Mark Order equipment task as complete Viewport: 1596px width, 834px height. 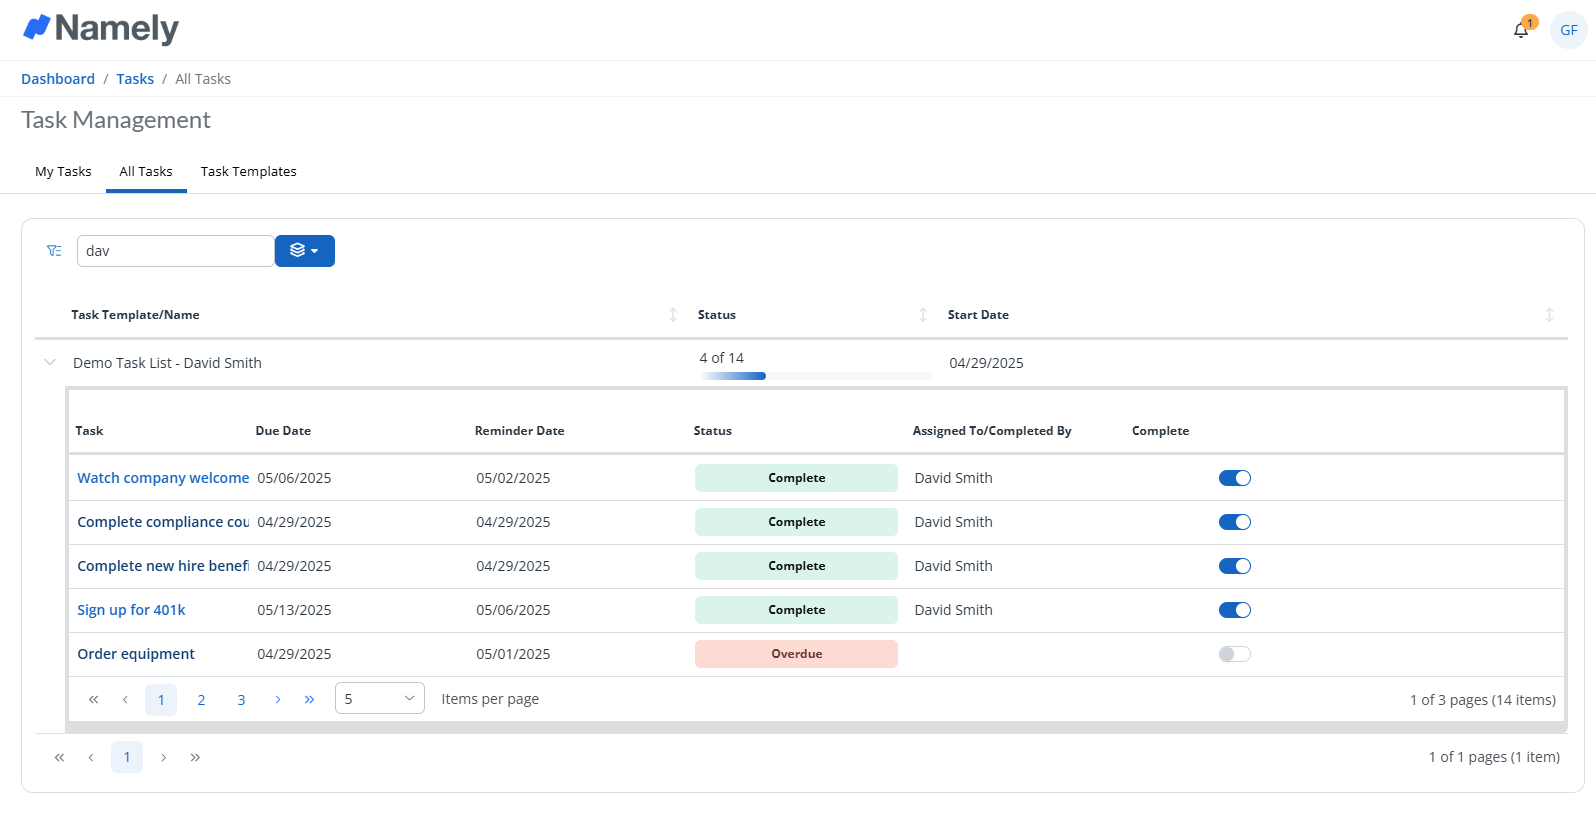1234,654
